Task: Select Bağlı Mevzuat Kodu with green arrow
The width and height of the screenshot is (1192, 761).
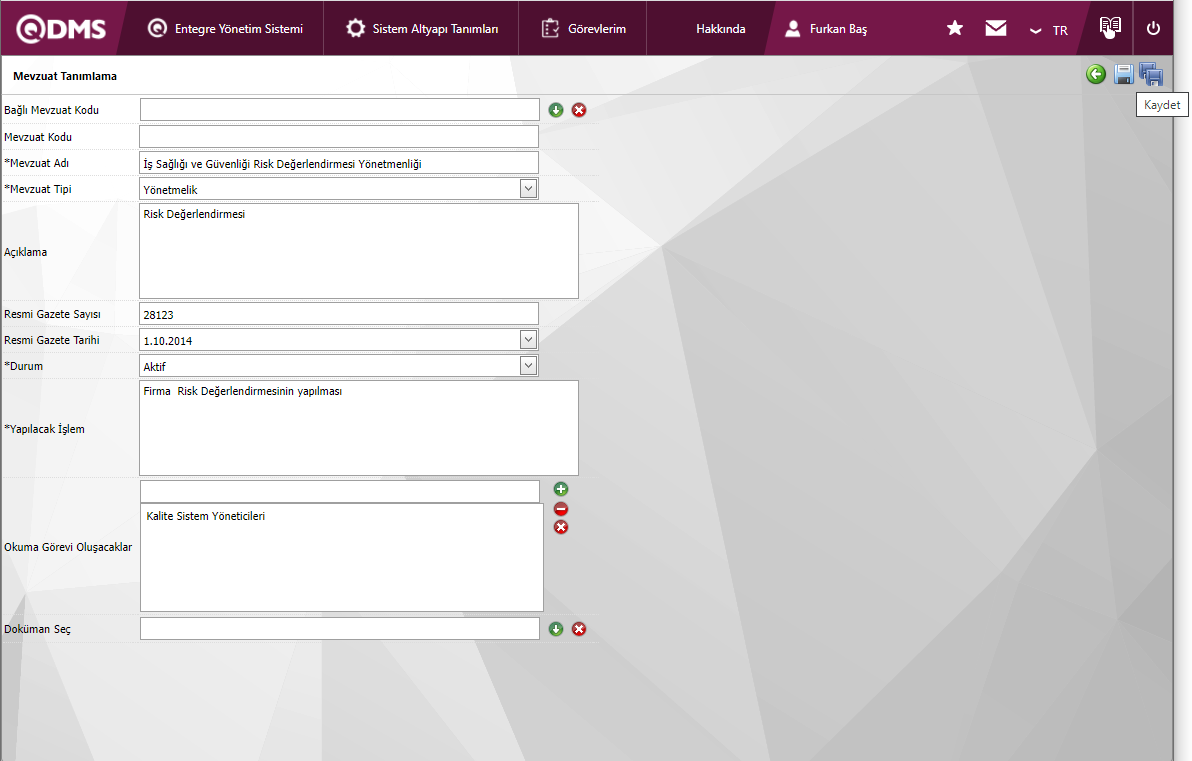Action: pos(556,110)
